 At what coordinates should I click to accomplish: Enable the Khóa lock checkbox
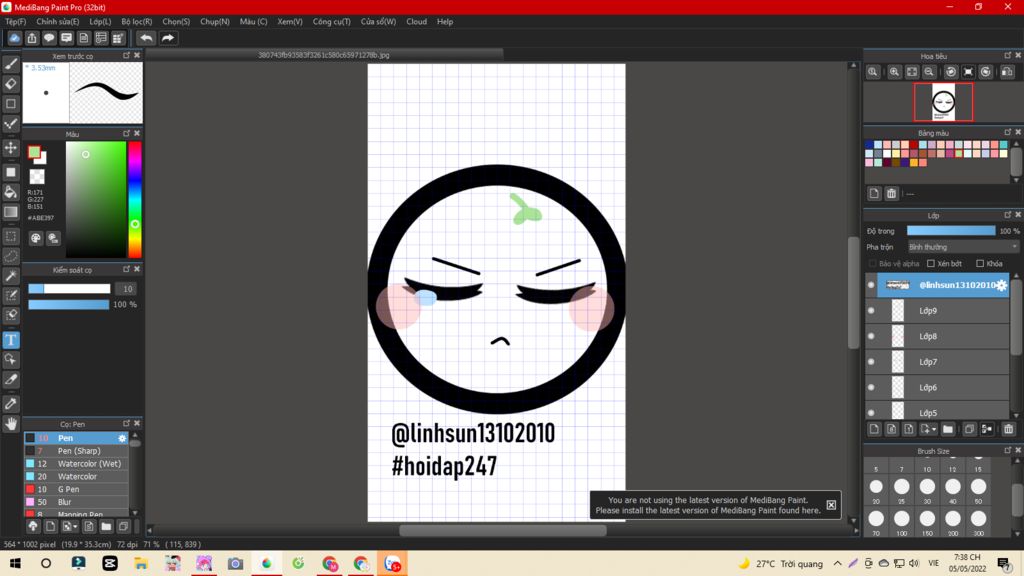point(980,264)
